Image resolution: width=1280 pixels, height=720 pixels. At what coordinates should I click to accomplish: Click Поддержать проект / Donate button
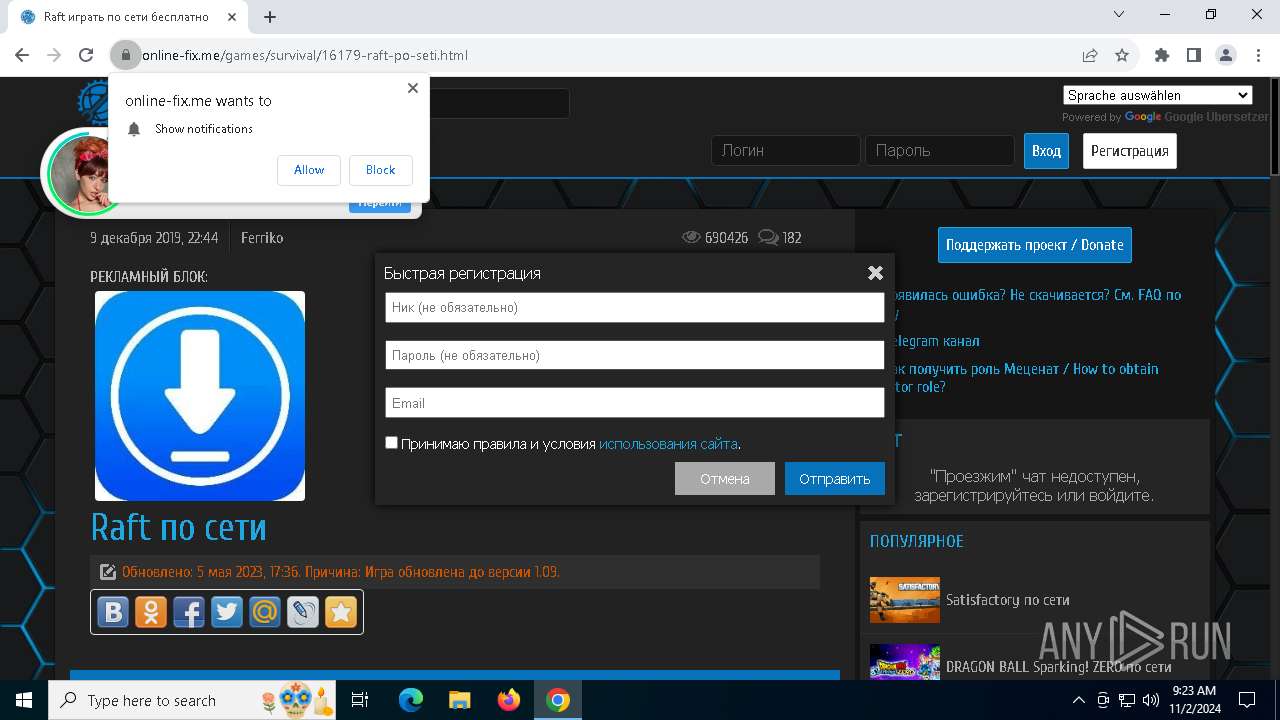tap(1035, 245)
